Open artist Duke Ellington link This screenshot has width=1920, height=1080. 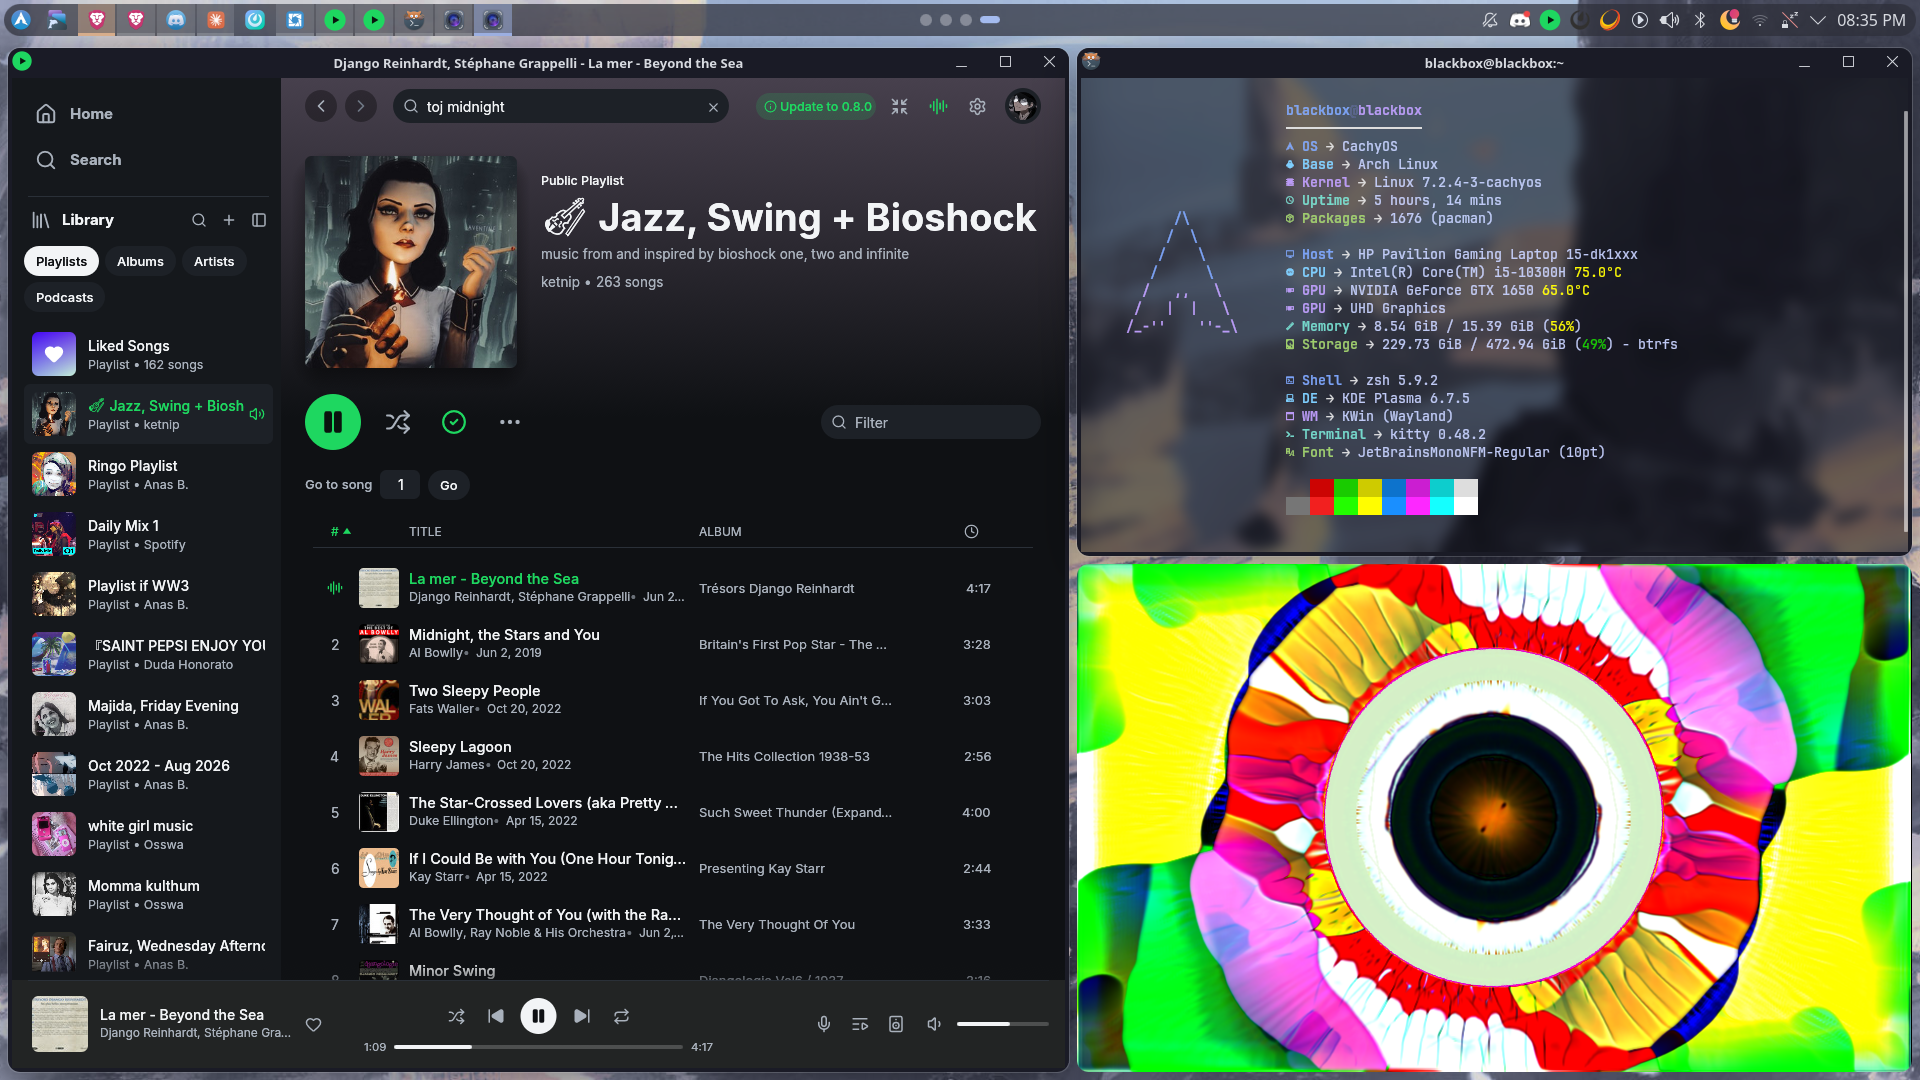(451, 821)
